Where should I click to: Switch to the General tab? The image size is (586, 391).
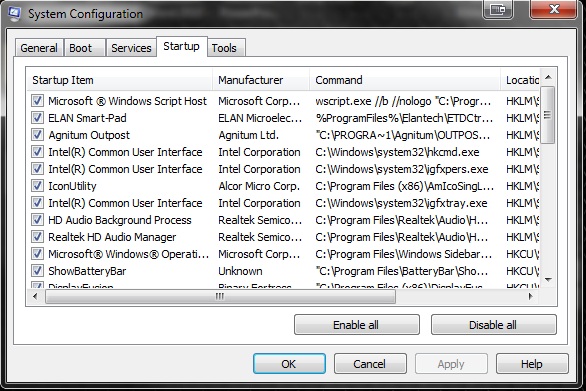click(39, 48)
